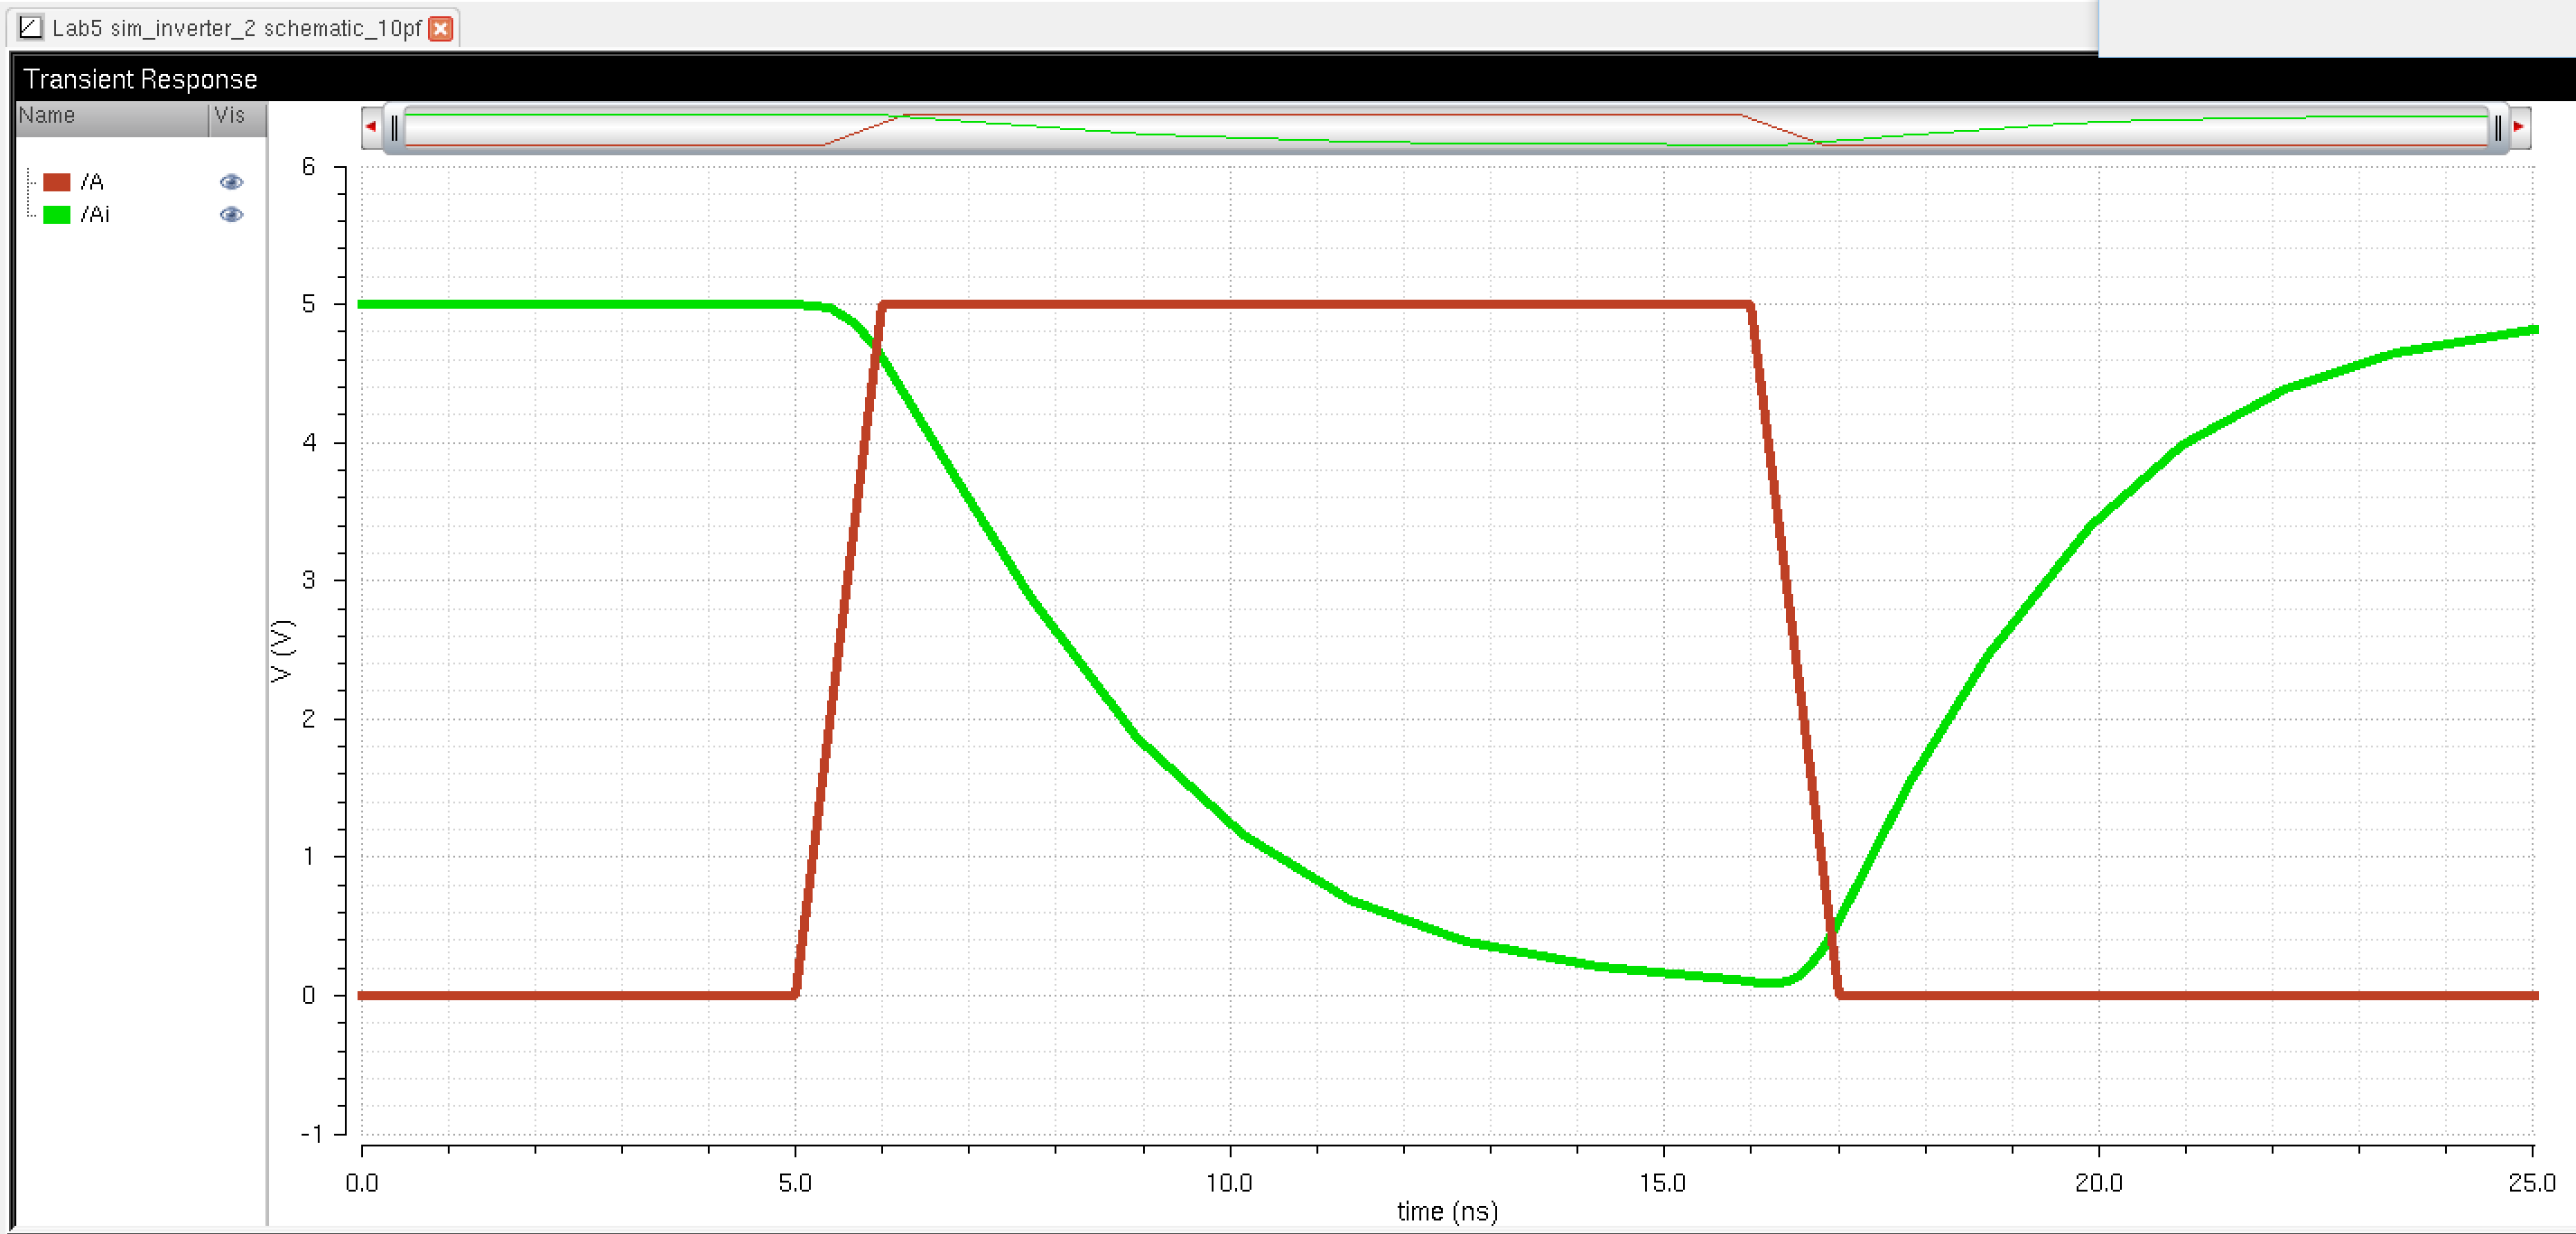Click the time (ns) x-axis label
Image resolution: width=2576 pixels, height=1234 pixels.
click(1446, 1211)
